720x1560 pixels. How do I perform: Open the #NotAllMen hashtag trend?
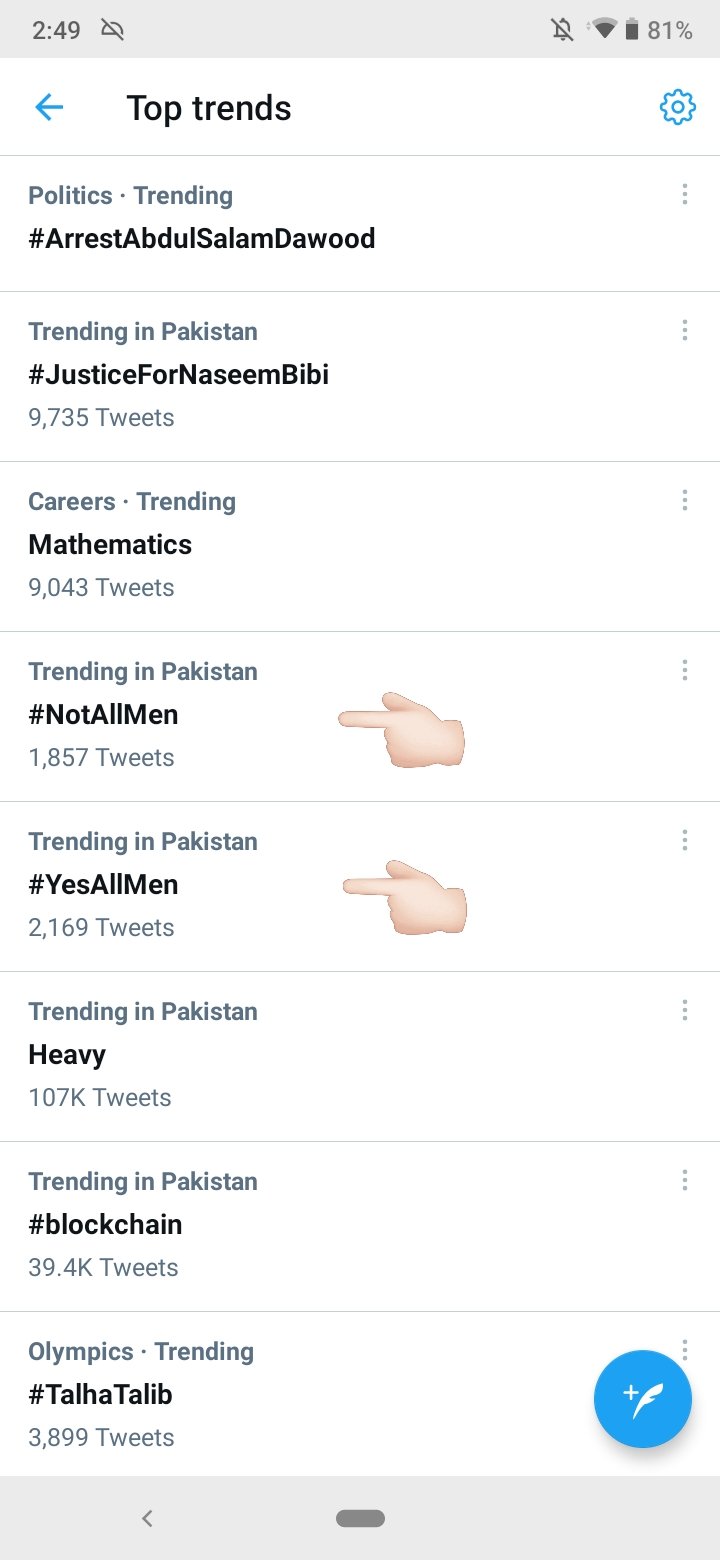coord(360,717)
